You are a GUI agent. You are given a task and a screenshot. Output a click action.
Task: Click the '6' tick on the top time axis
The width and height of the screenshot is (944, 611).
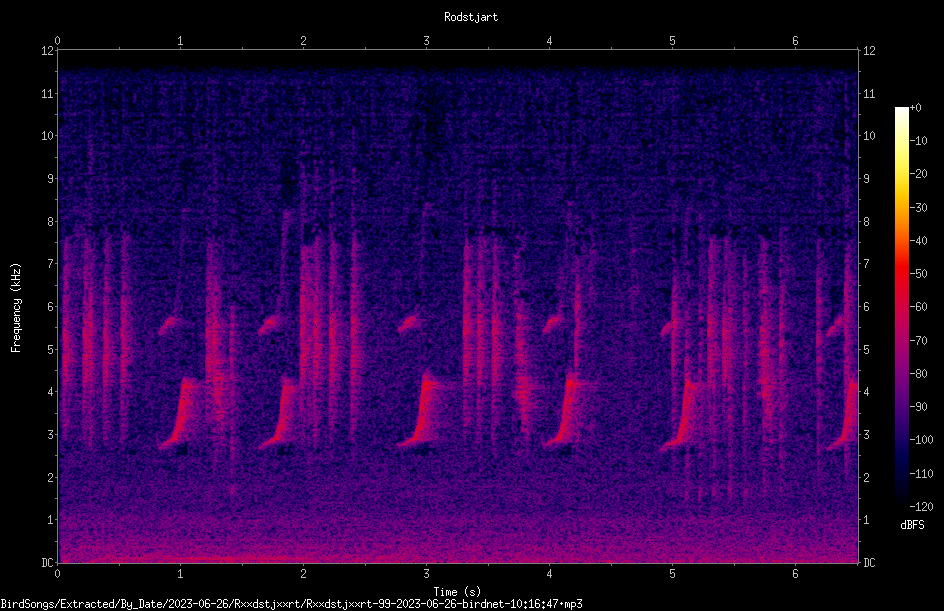coord(795,41)
